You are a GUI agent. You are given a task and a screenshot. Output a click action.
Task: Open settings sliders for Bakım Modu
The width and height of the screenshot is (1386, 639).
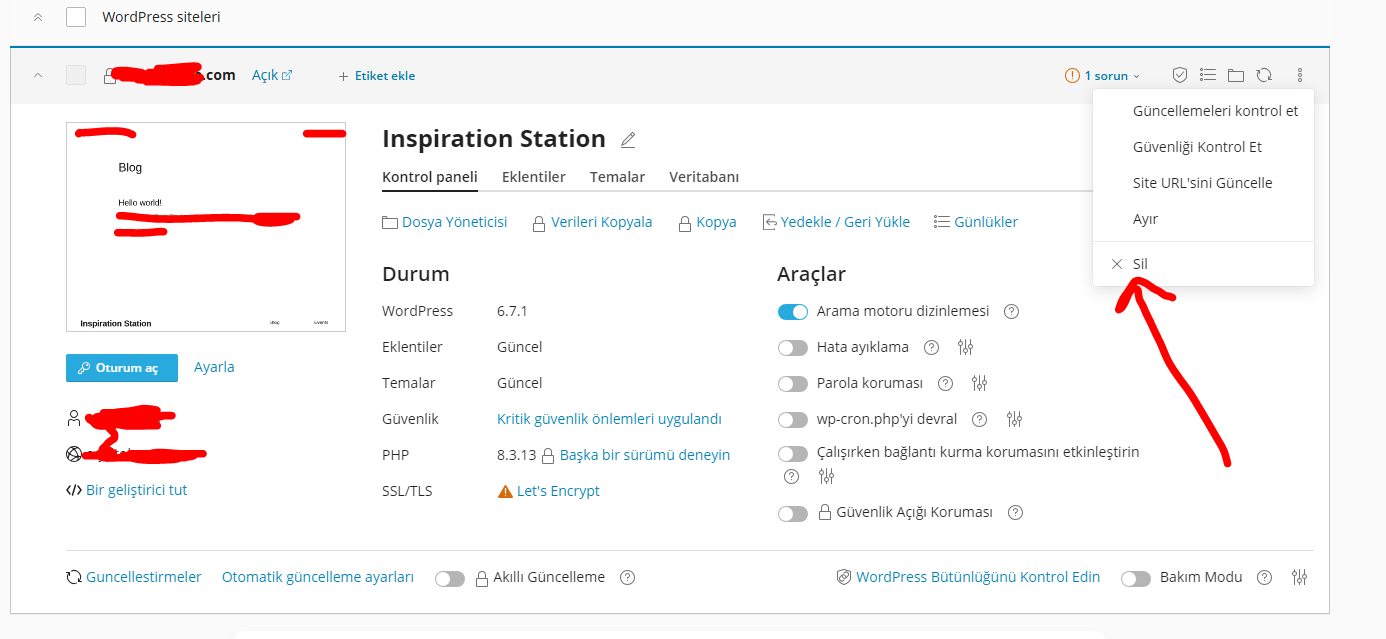[x=1299, y=577]
